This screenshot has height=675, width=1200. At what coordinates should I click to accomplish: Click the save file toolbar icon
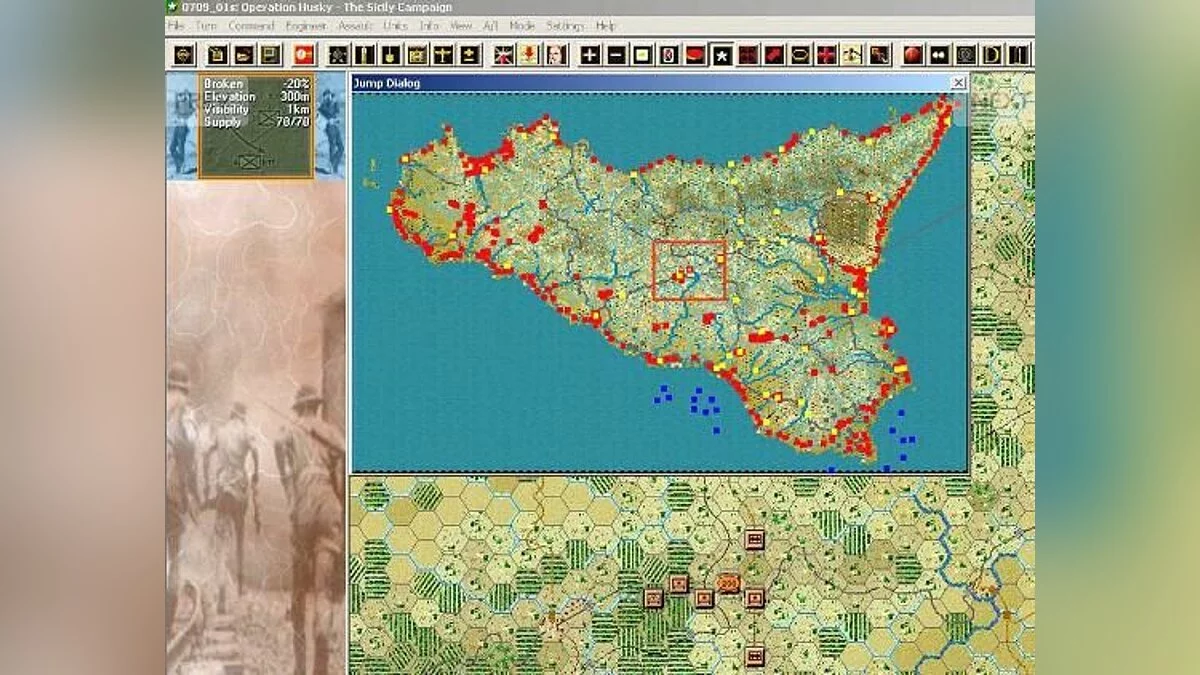pos(217,54)
